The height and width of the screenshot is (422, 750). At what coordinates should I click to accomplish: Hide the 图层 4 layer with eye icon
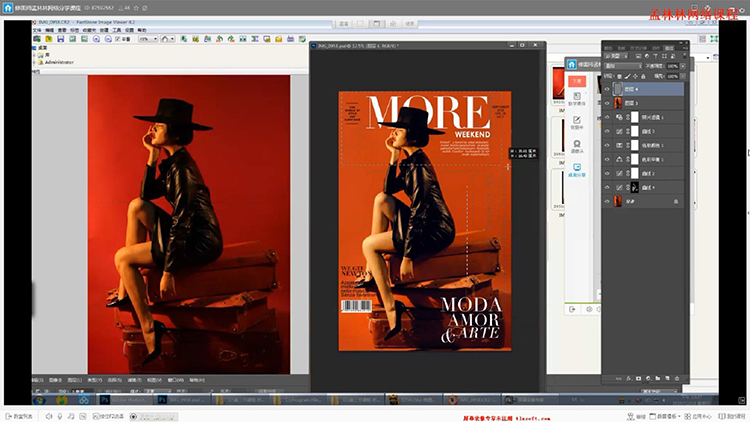[607, 89]
